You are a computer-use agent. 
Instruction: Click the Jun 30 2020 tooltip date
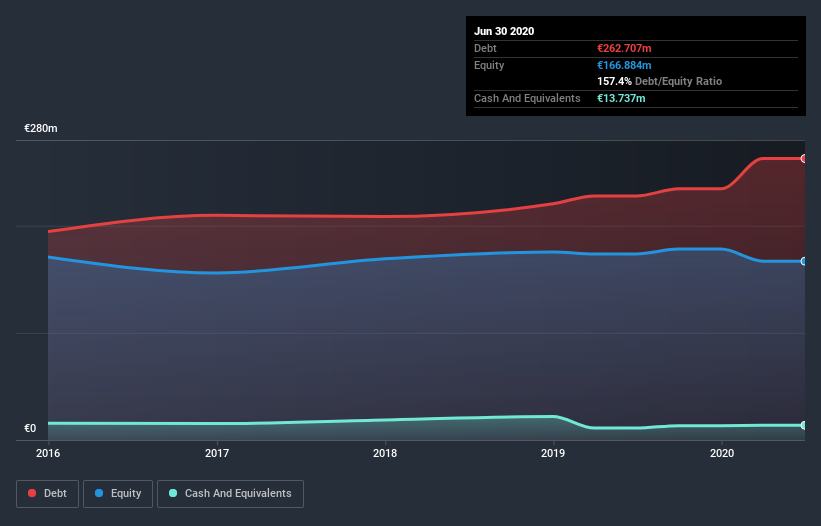pyautogui.click(x=504, y=31)
